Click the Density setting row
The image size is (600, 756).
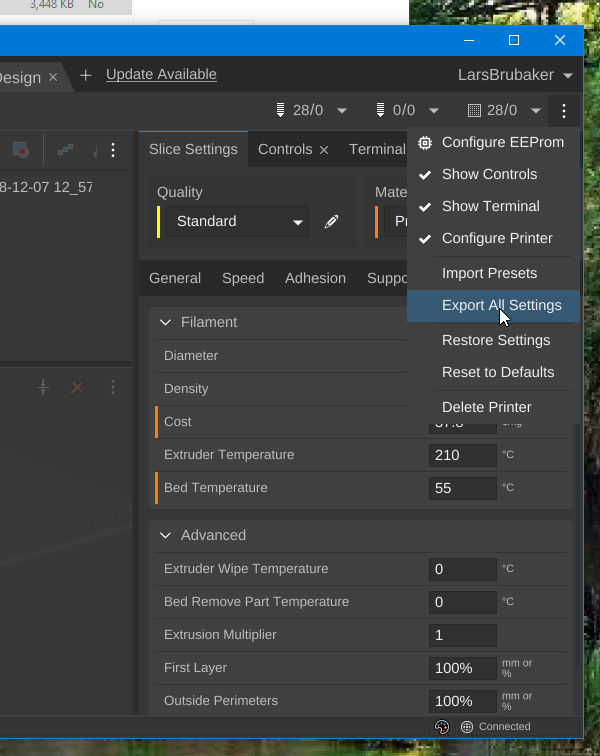(281, 389)
